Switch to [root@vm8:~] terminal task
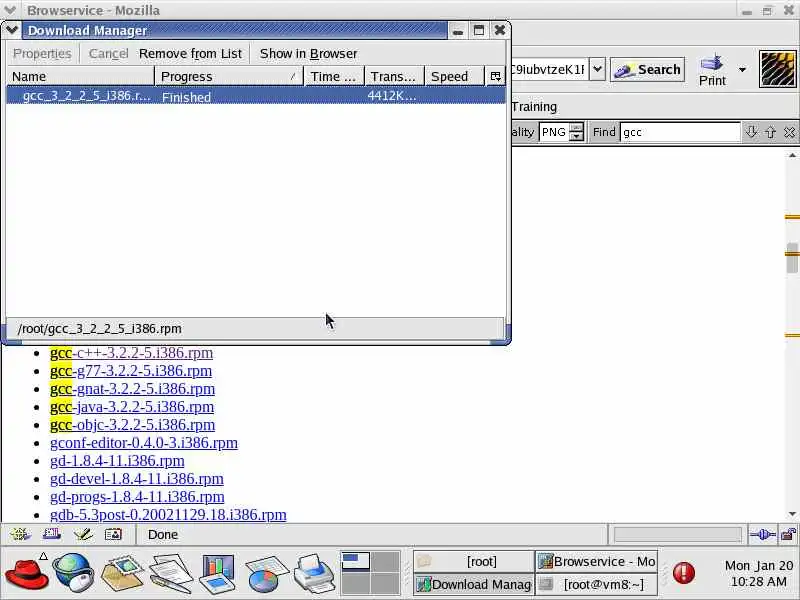 (x=596, y=584)
